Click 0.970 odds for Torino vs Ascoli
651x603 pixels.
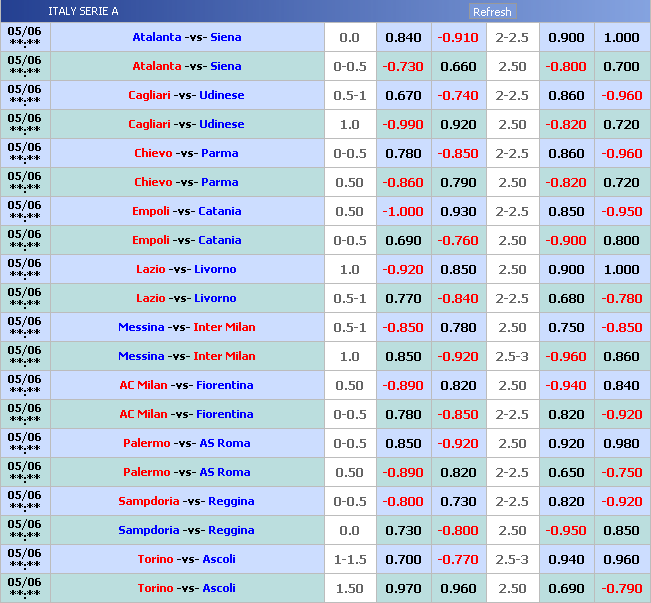403,588
